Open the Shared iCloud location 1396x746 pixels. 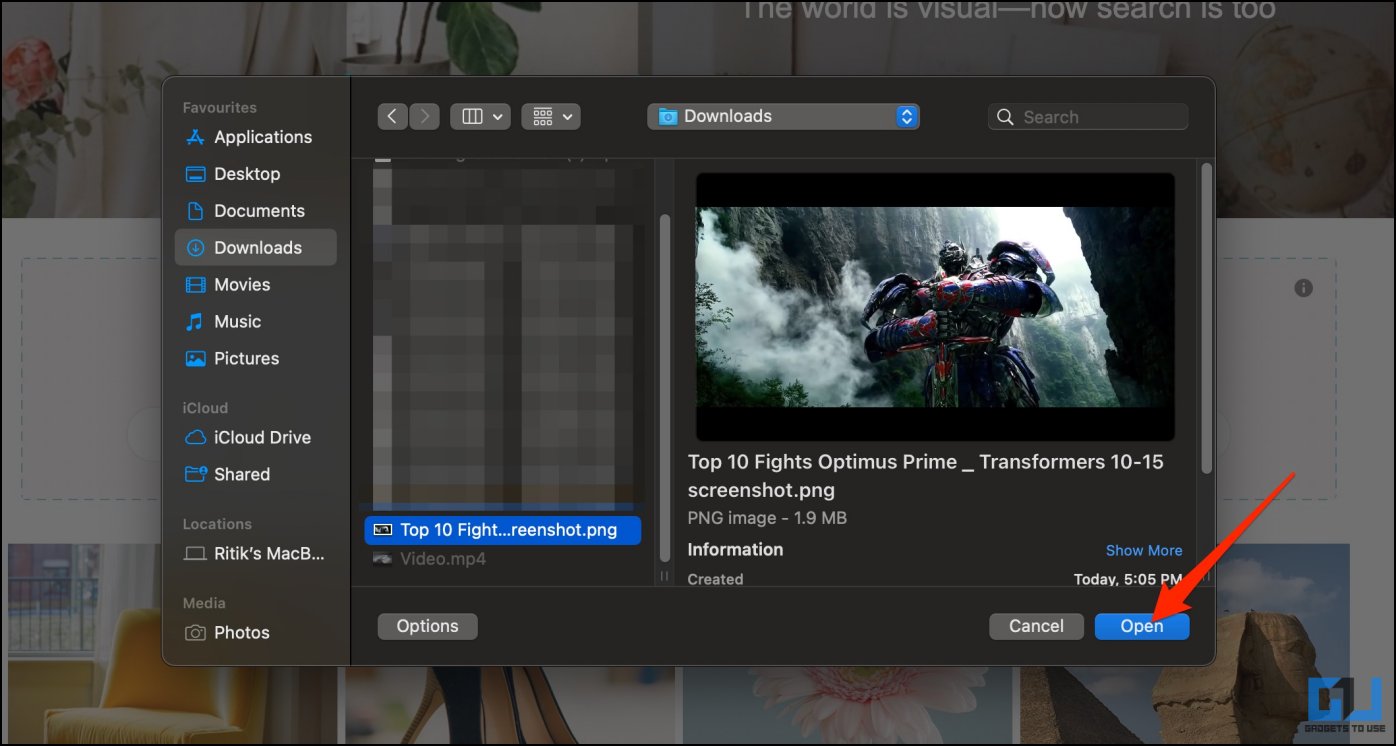pyautogui.click(x=255, y=474)
